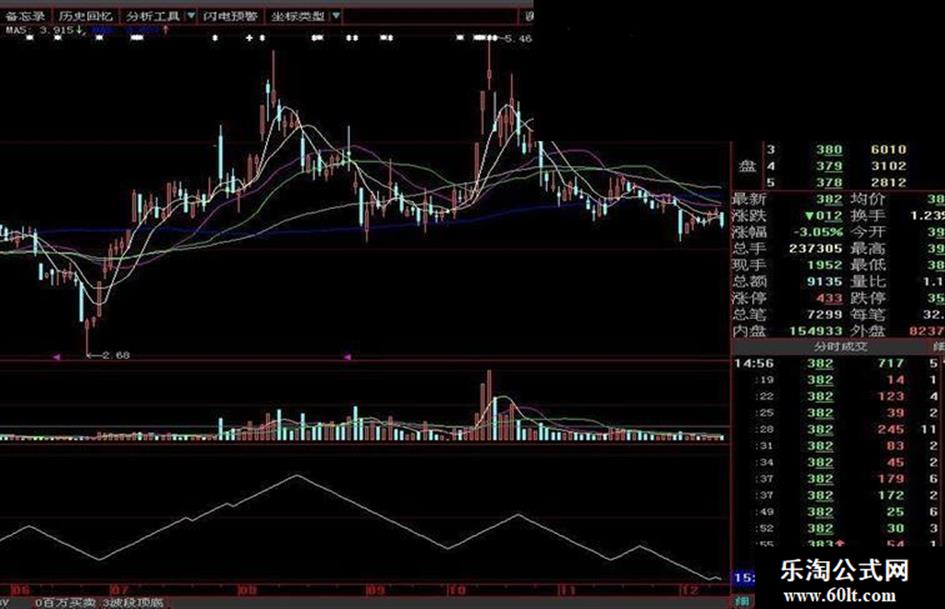Click the blue 15: time box icon
This screenshot has width=945, height=609.
tap(744, 578)
